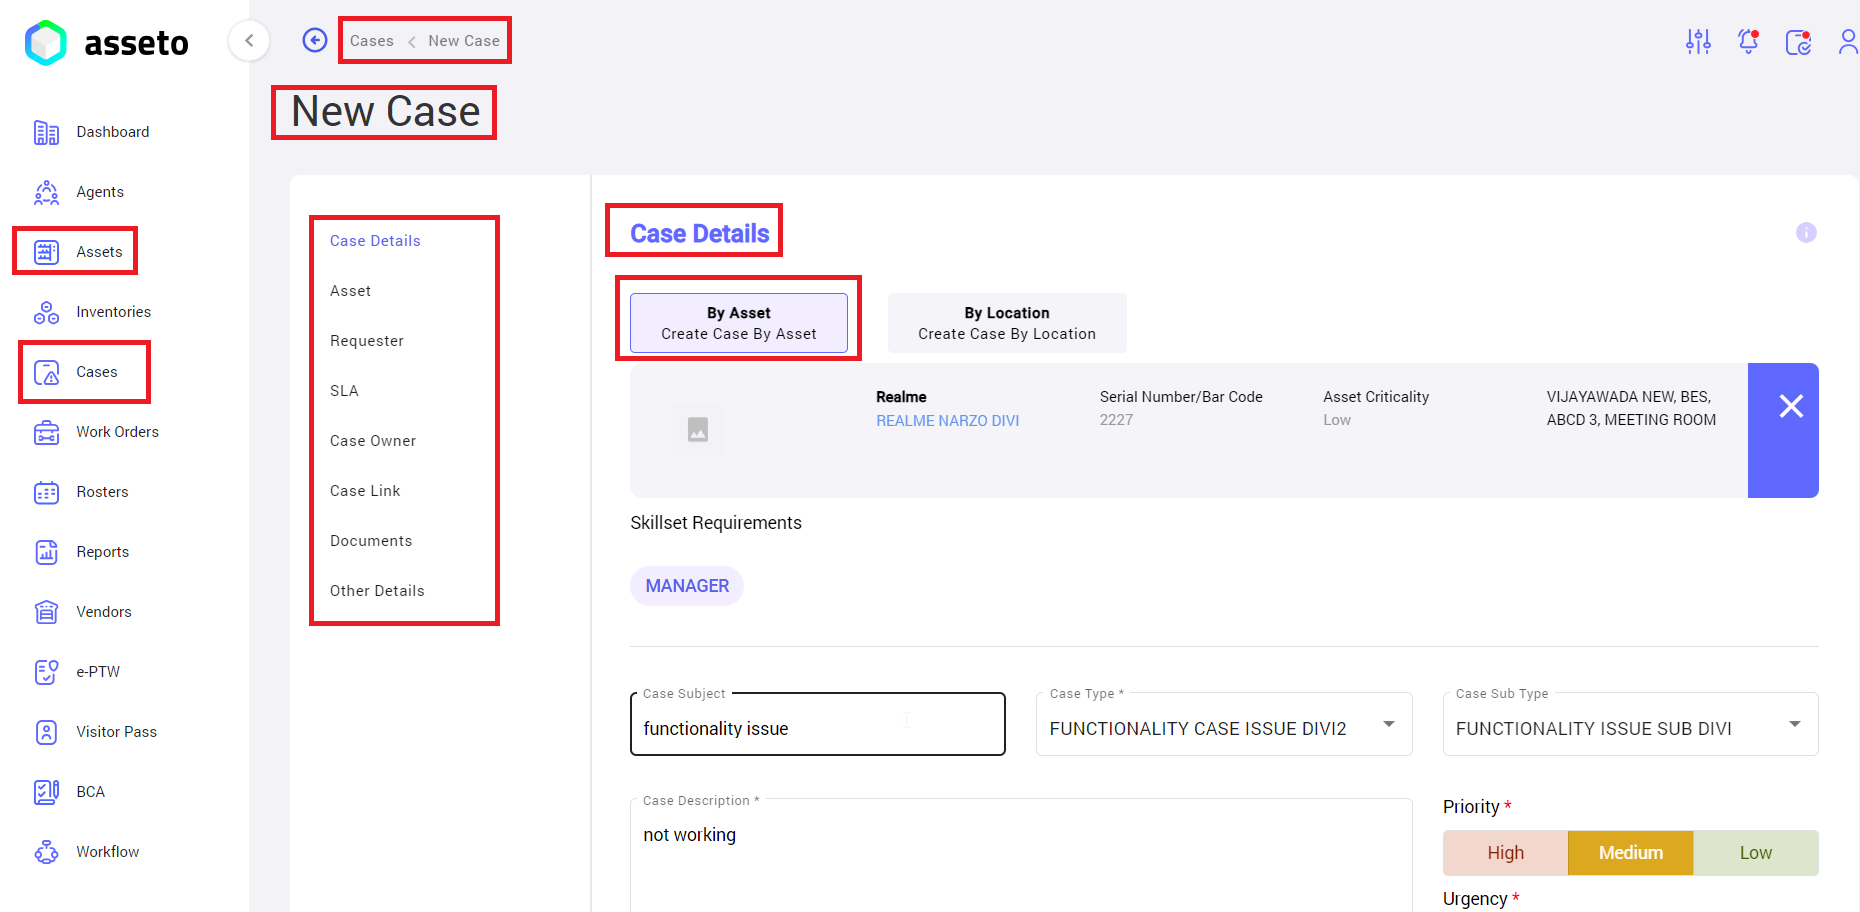Set priority to High

coord(1505,853)
